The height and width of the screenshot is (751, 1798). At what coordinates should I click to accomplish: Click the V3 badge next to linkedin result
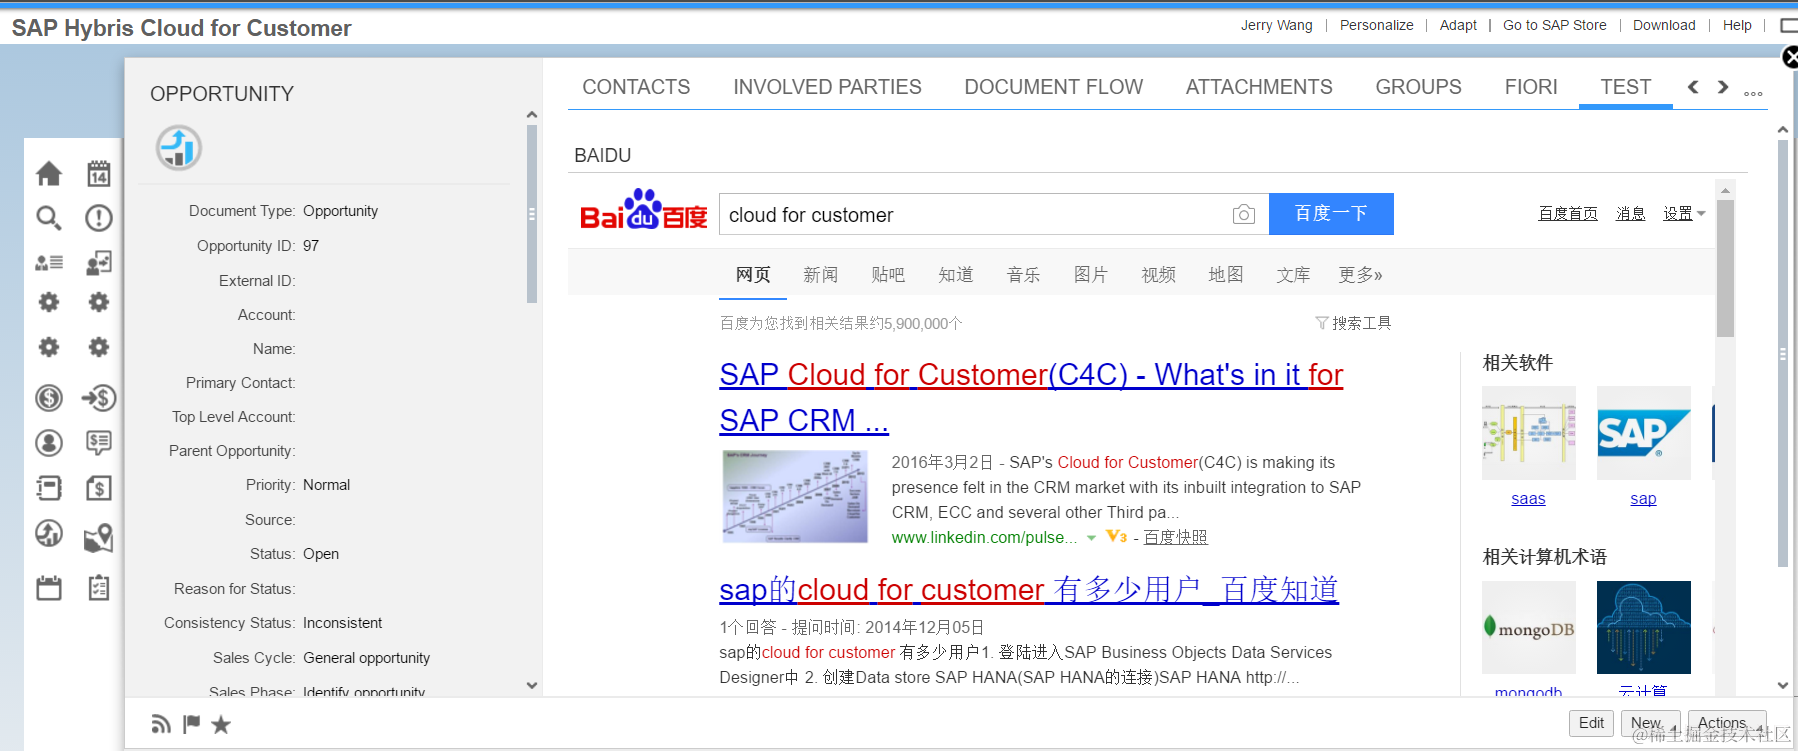point(1117,537)
